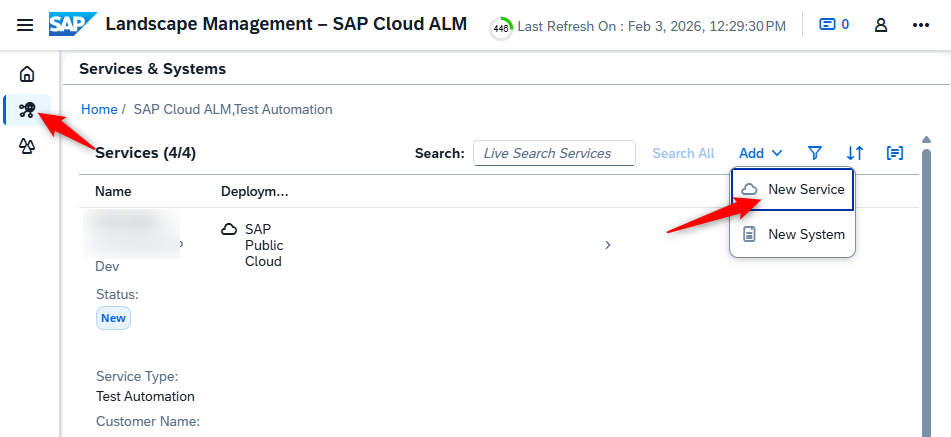
Task: Click the New status badge
Action: click(113, 318)
